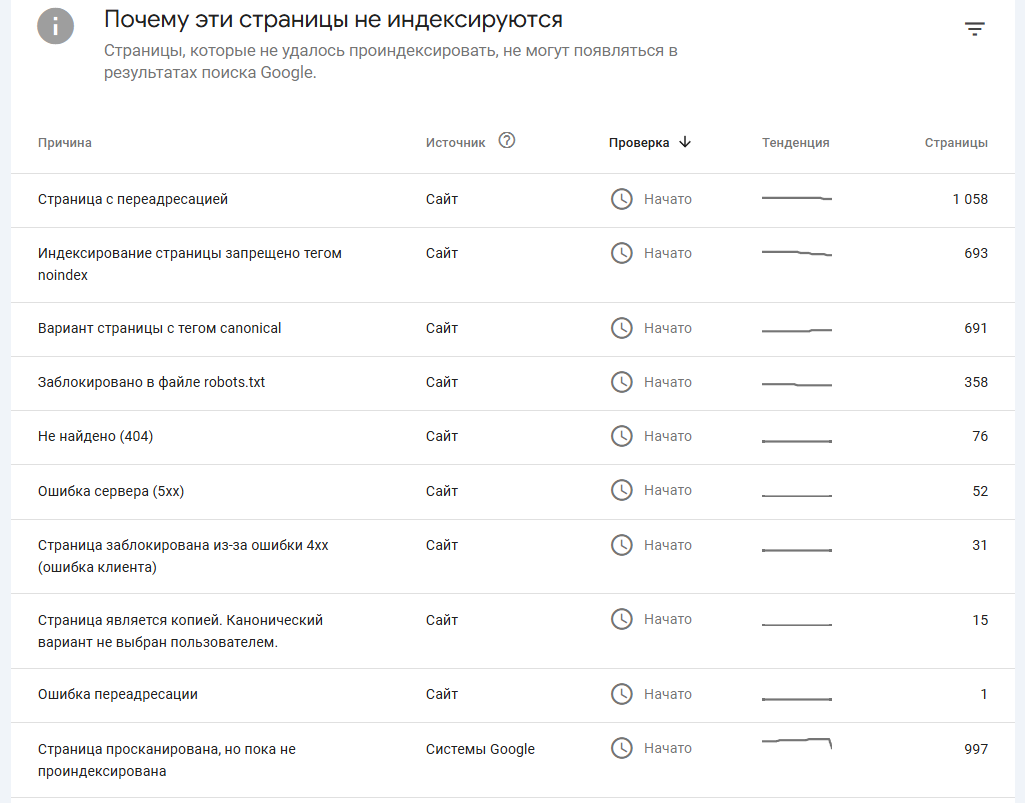Click the clock icon in the noindex row

622,253
